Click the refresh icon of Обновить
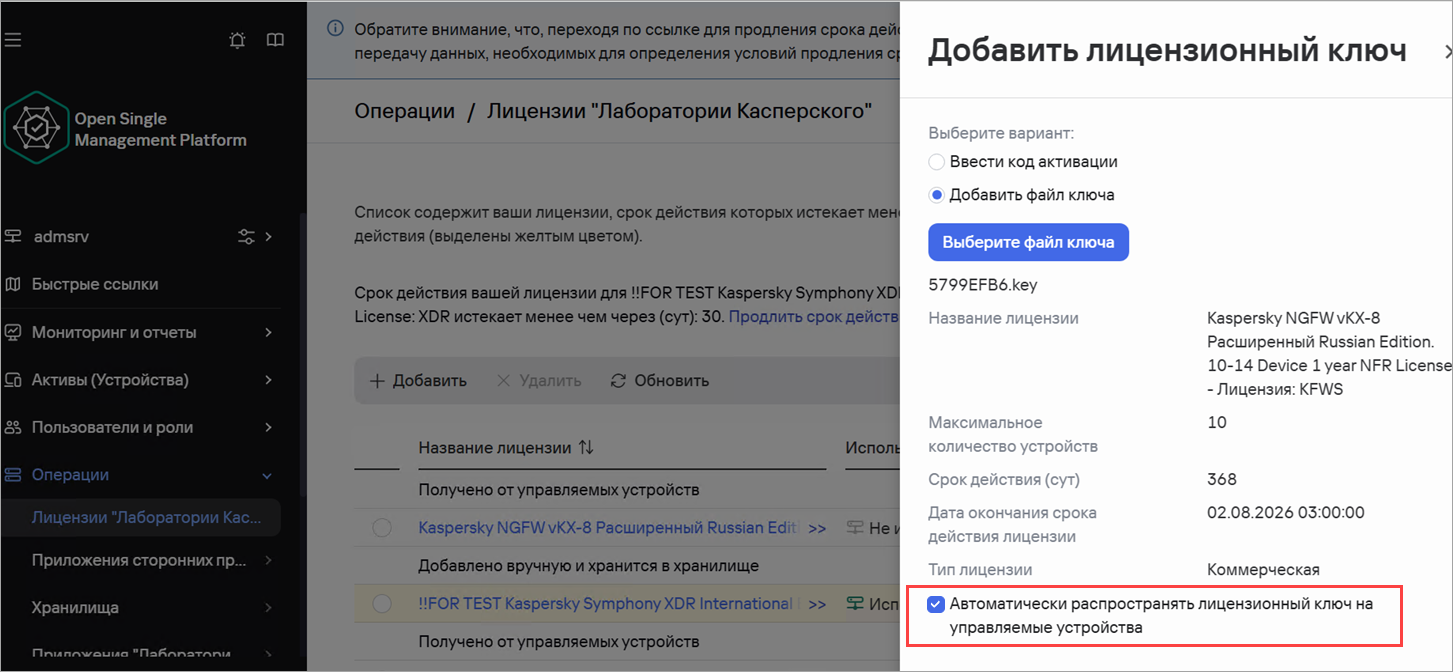Screen dimensions: 1453x672 point(618,380)
